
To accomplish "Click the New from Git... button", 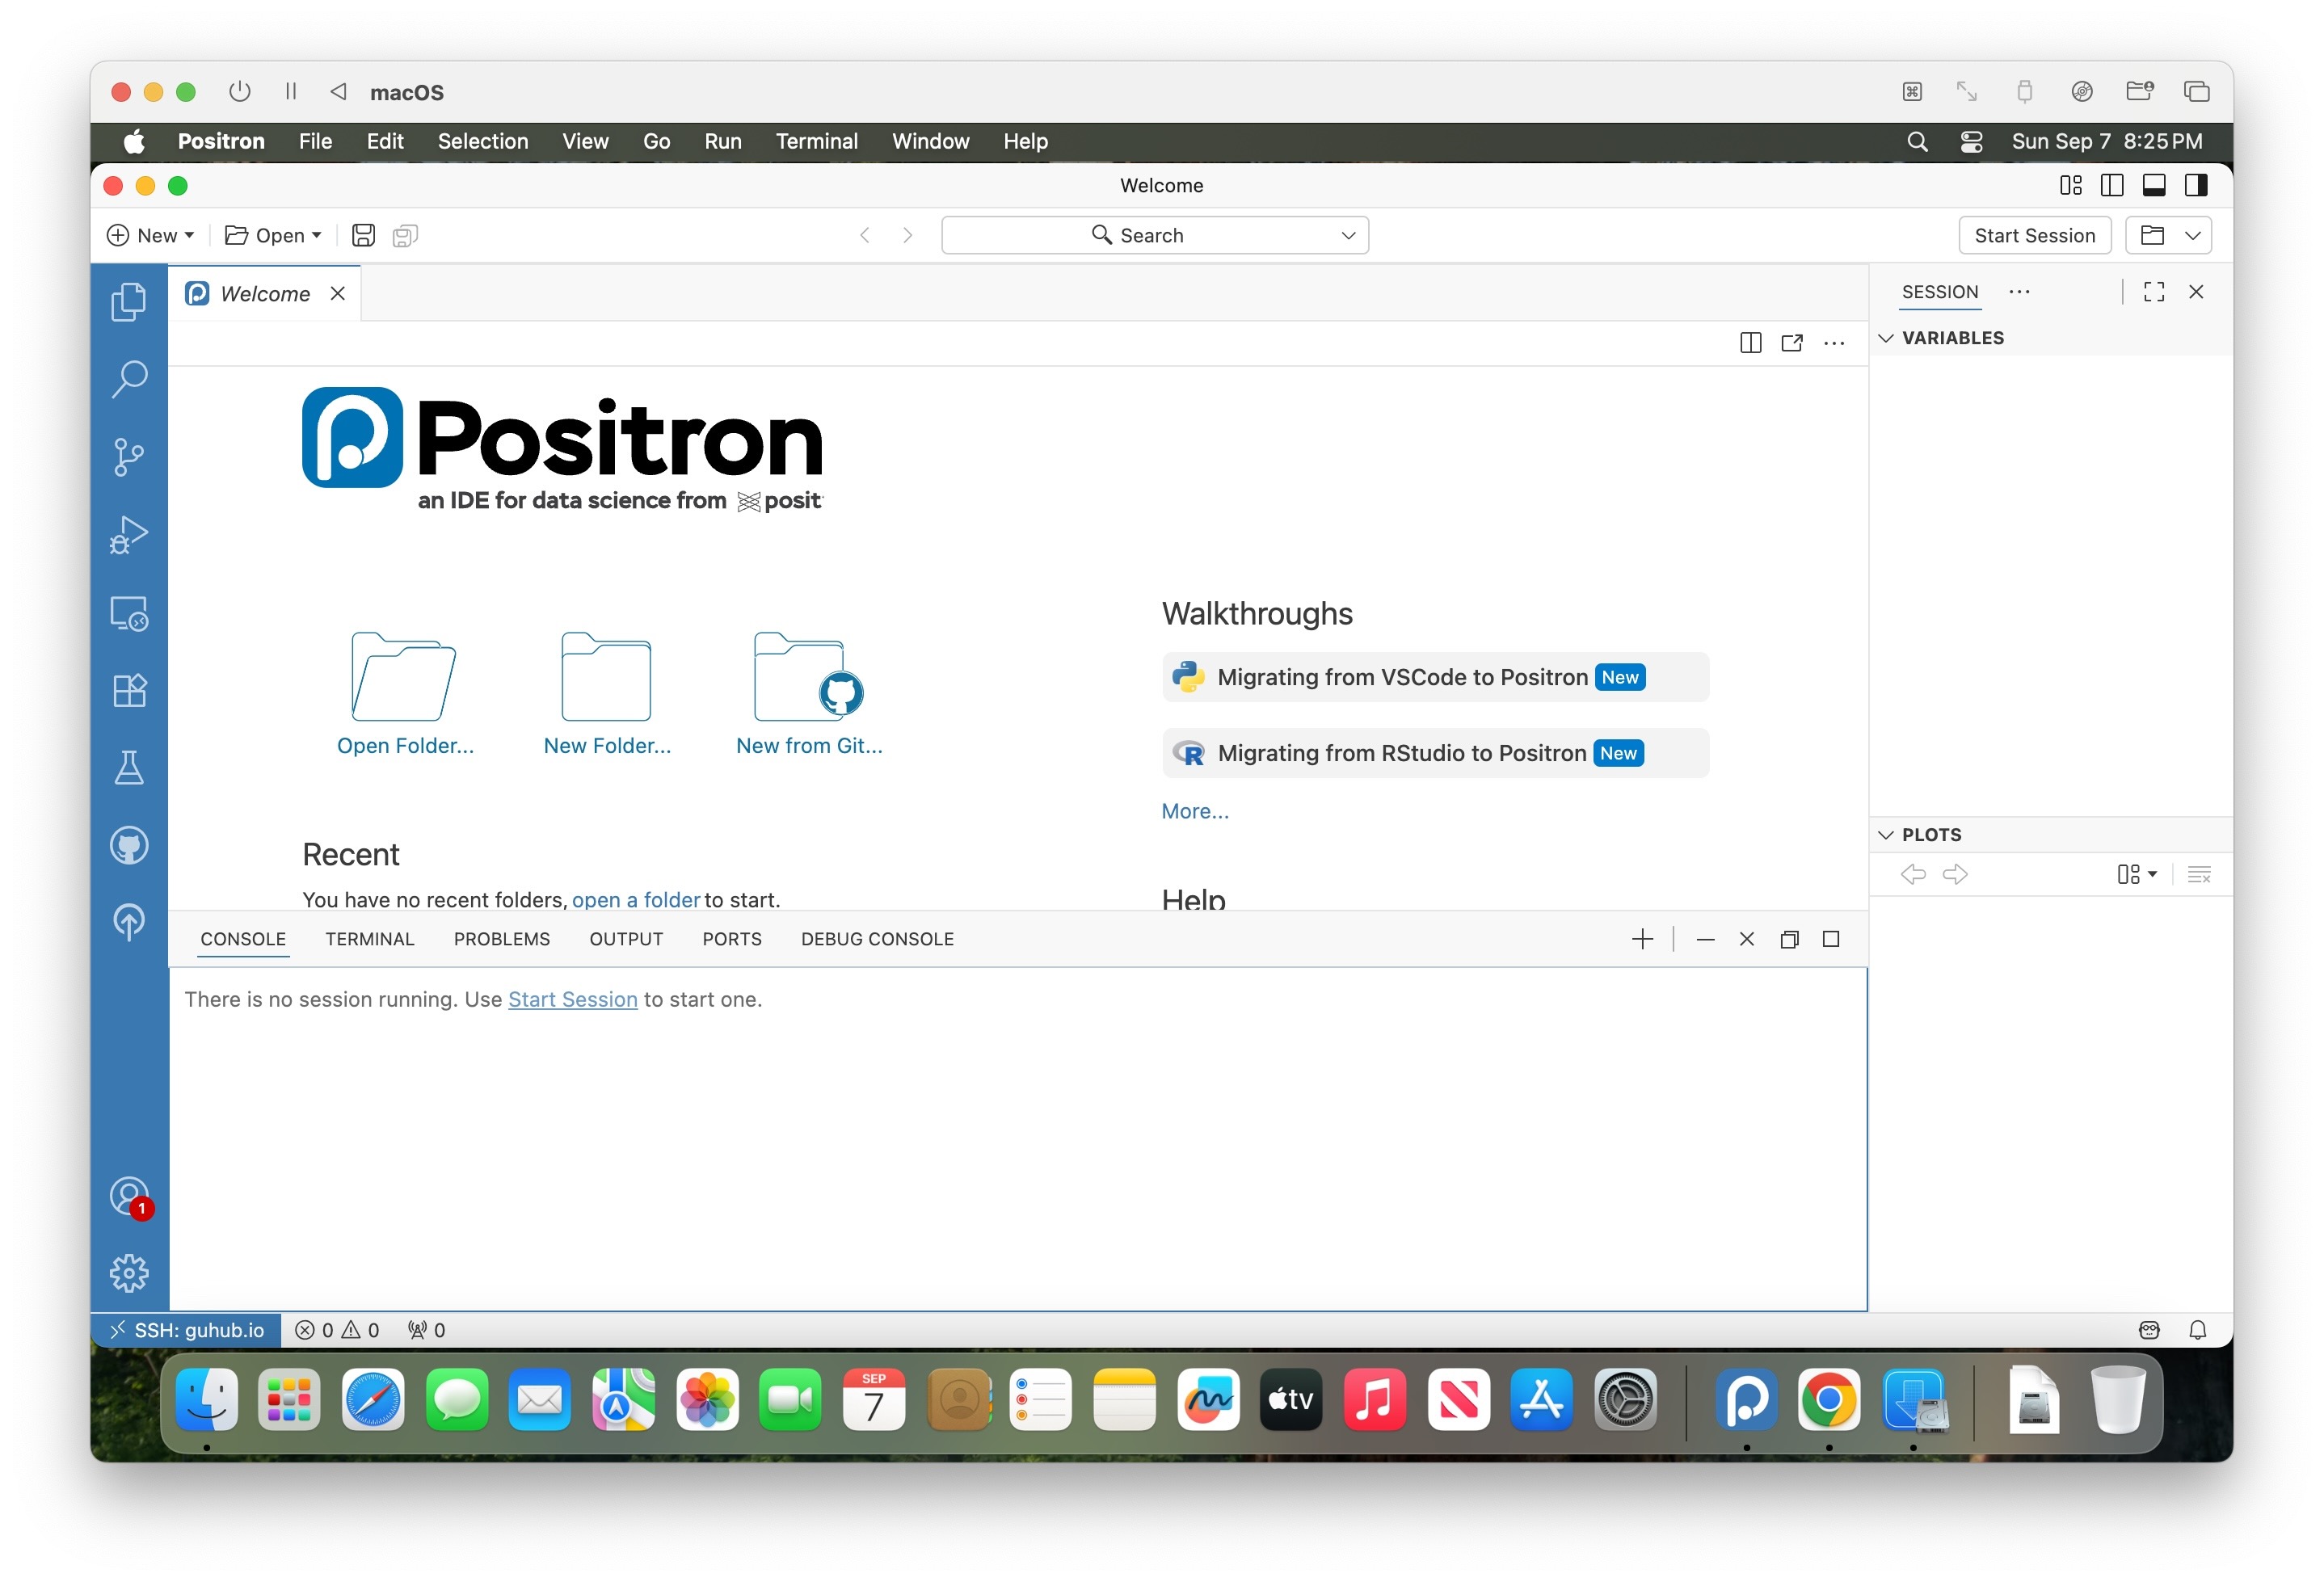I will 809,693.
